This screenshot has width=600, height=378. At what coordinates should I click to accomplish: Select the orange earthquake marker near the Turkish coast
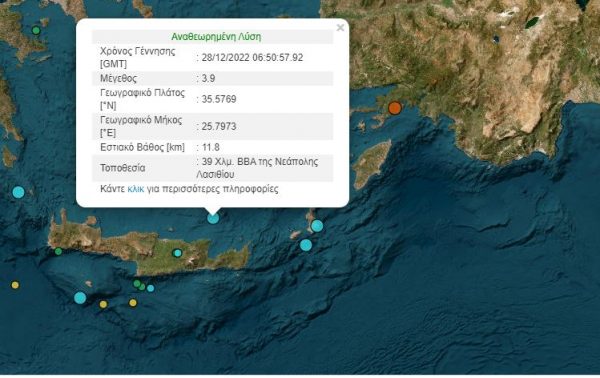point(395,108)
